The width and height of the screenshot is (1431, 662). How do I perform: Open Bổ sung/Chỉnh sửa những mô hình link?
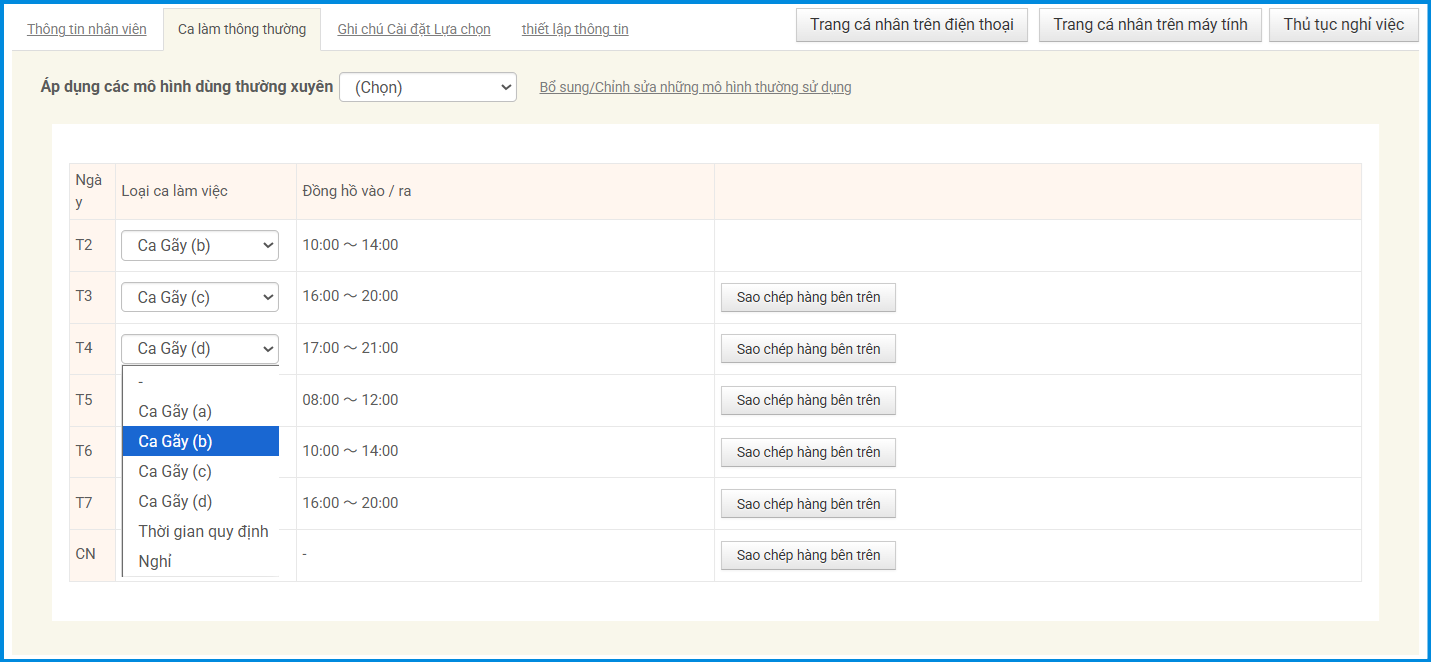click(695, 87)
